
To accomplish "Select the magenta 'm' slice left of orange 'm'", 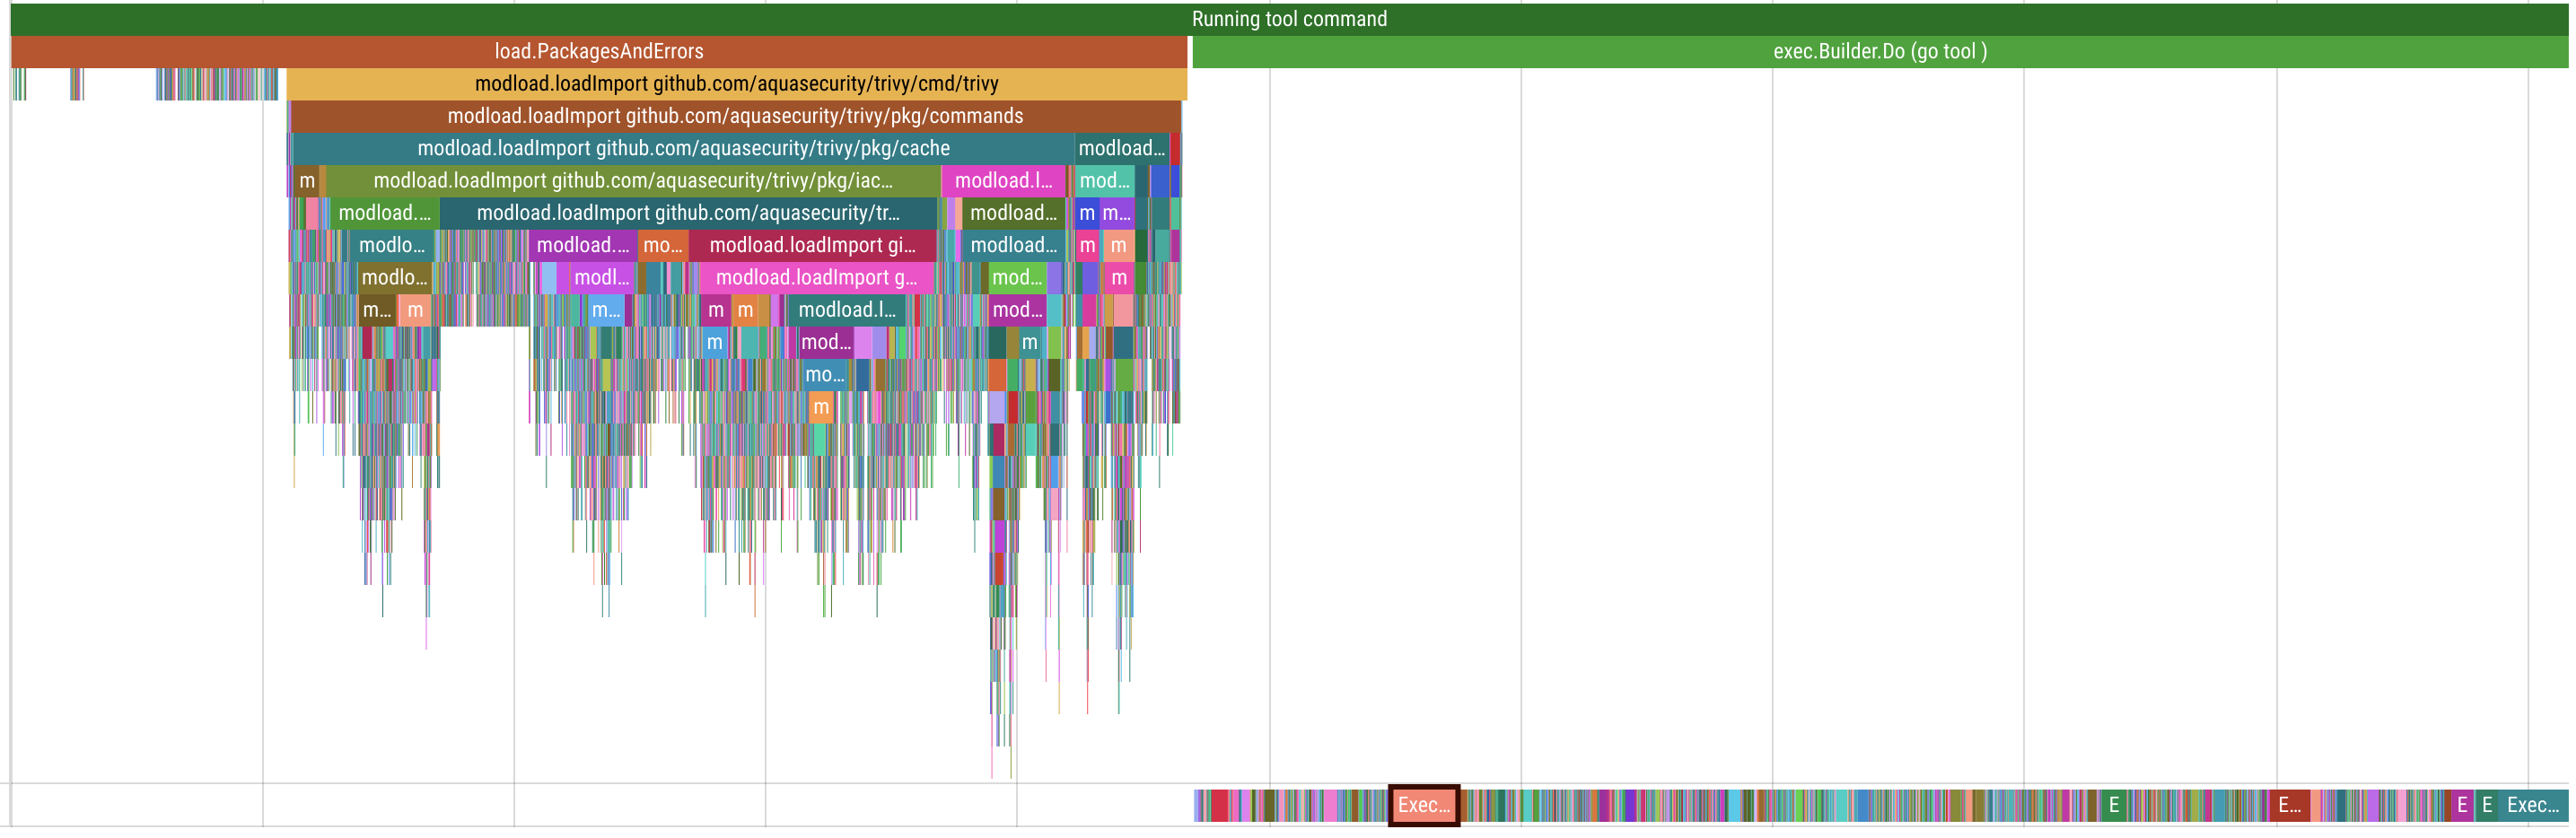I will coord(715,310).
